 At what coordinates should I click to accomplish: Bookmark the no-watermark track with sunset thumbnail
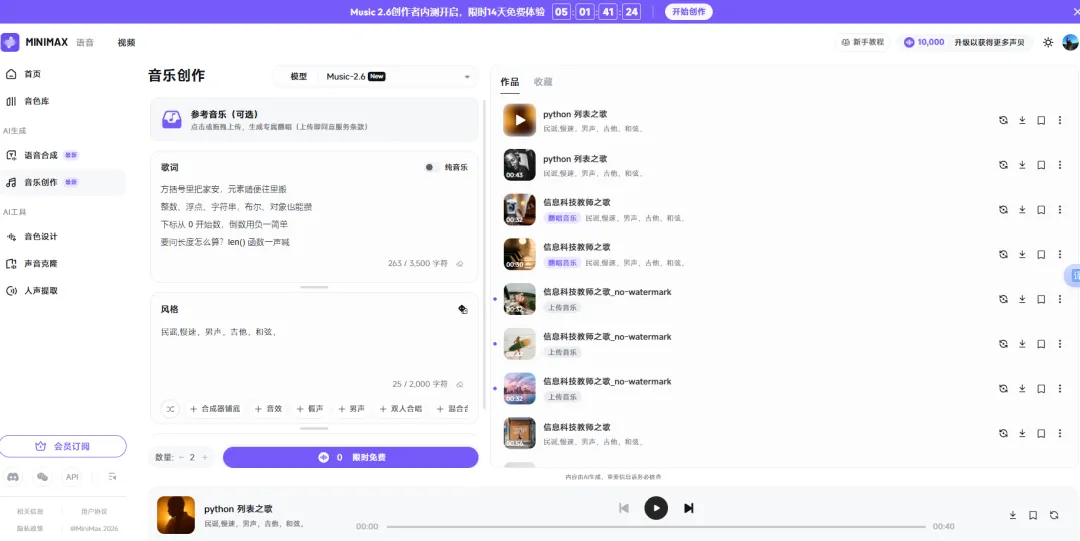(1041, 388)
